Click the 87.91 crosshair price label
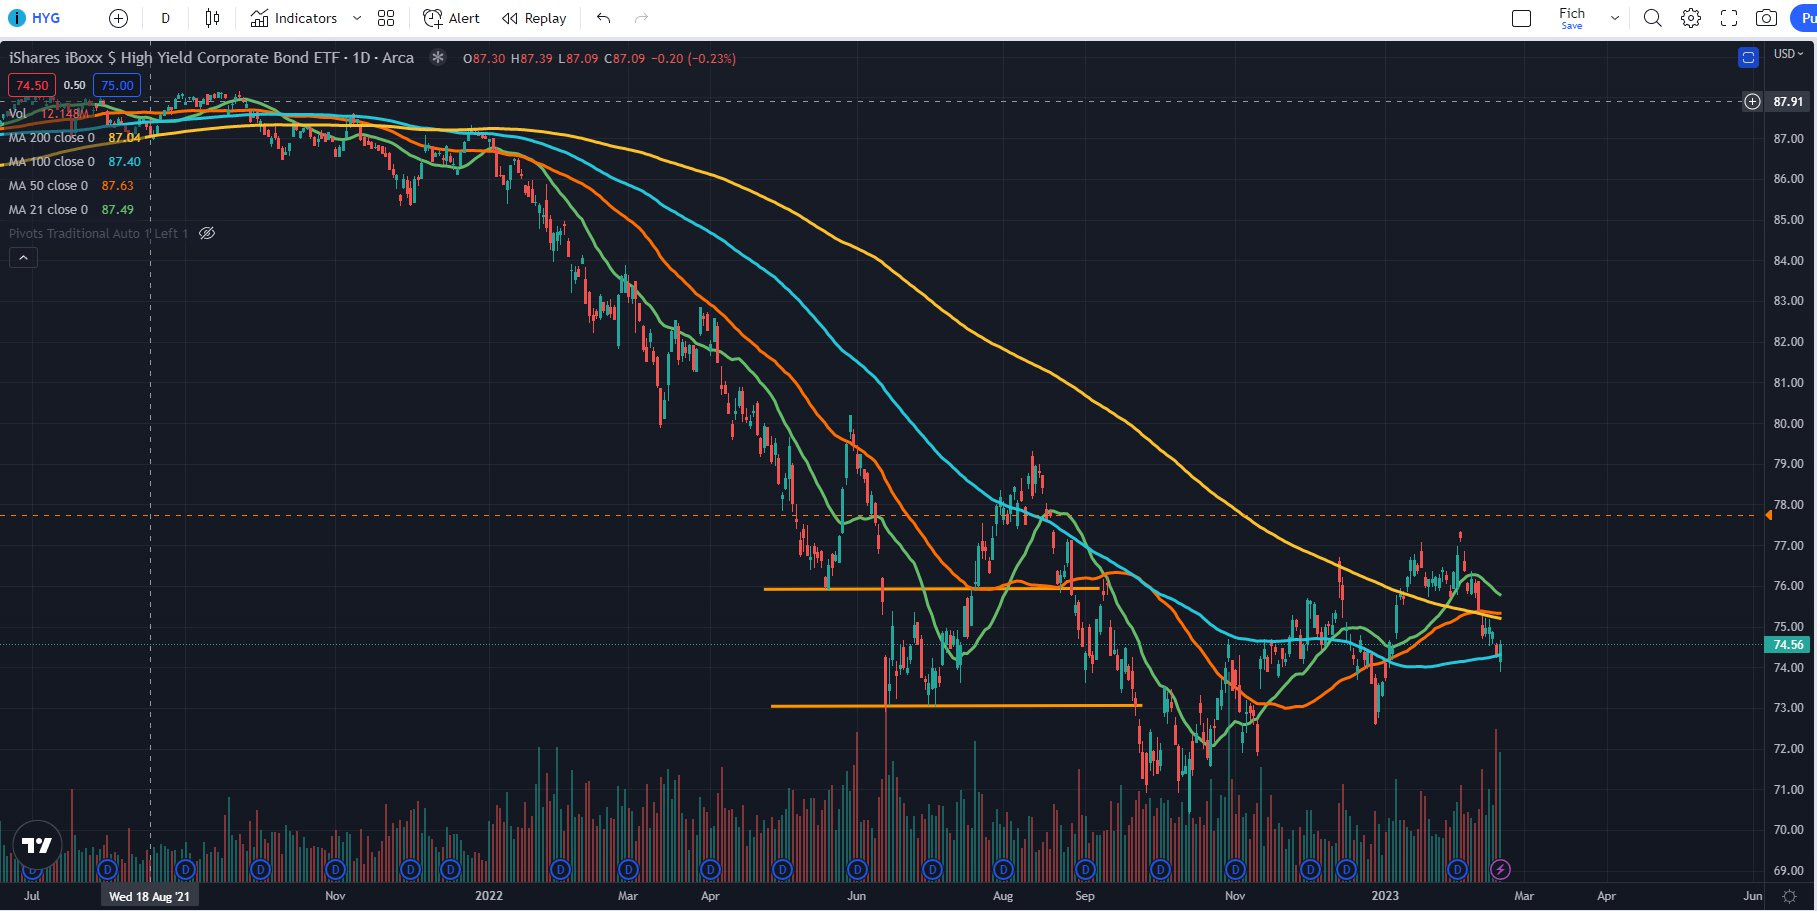This screenshot has height=911, width=1817. pos(1788,101)
